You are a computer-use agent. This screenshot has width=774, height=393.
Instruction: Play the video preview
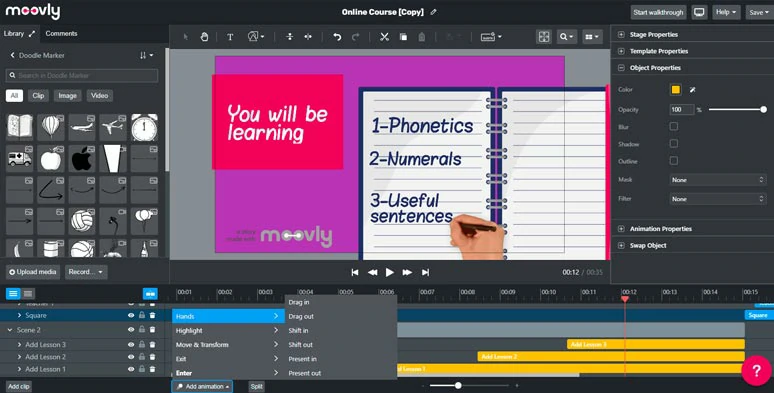(389, 272)
